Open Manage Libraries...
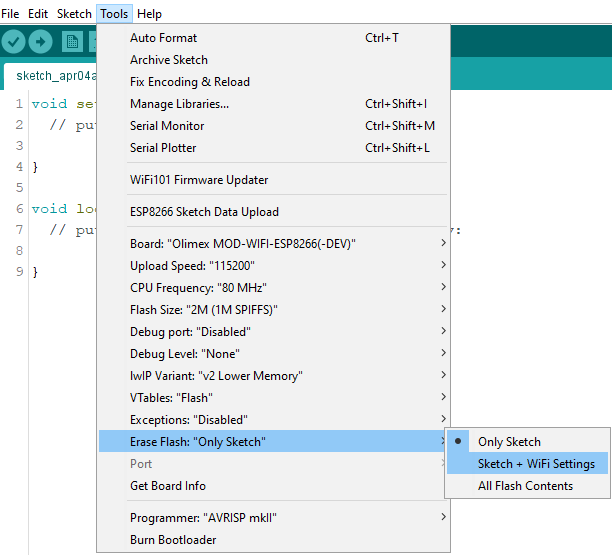This screenshot has height=555, width=612. point(179,104)
